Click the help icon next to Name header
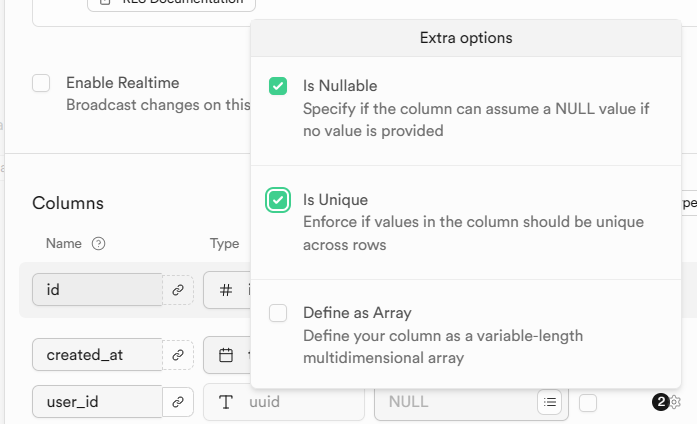The image size is (697, 424). pyautogui.click(x=98, y=243)
